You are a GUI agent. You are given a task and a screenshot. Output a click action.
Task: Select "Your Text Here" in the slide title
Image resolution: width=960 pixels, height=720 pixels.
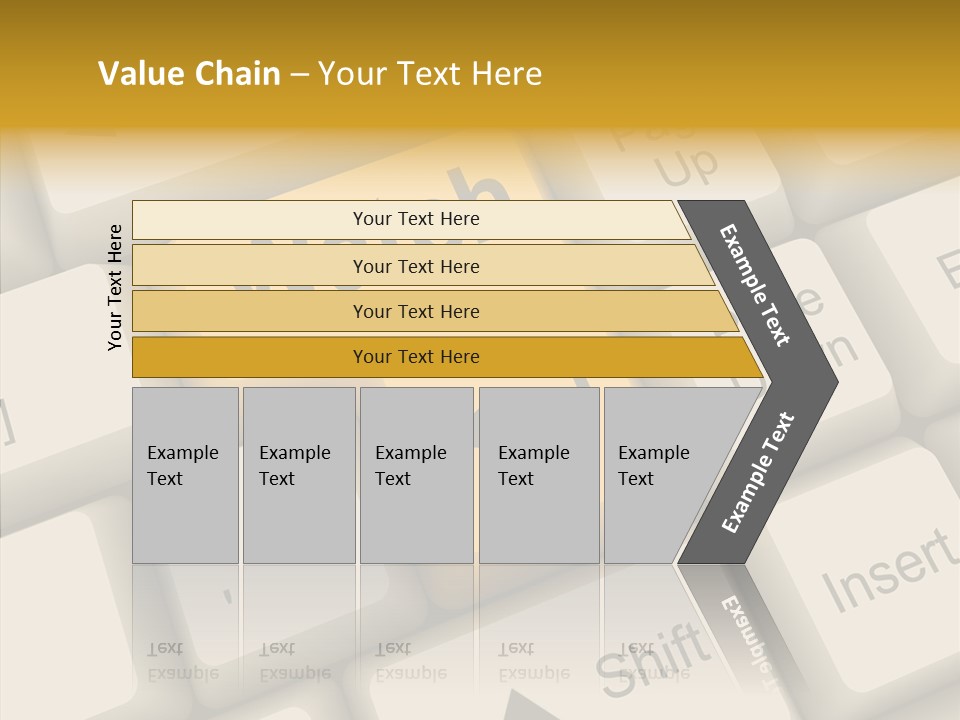pyautogui.click(x=430, y=74)
